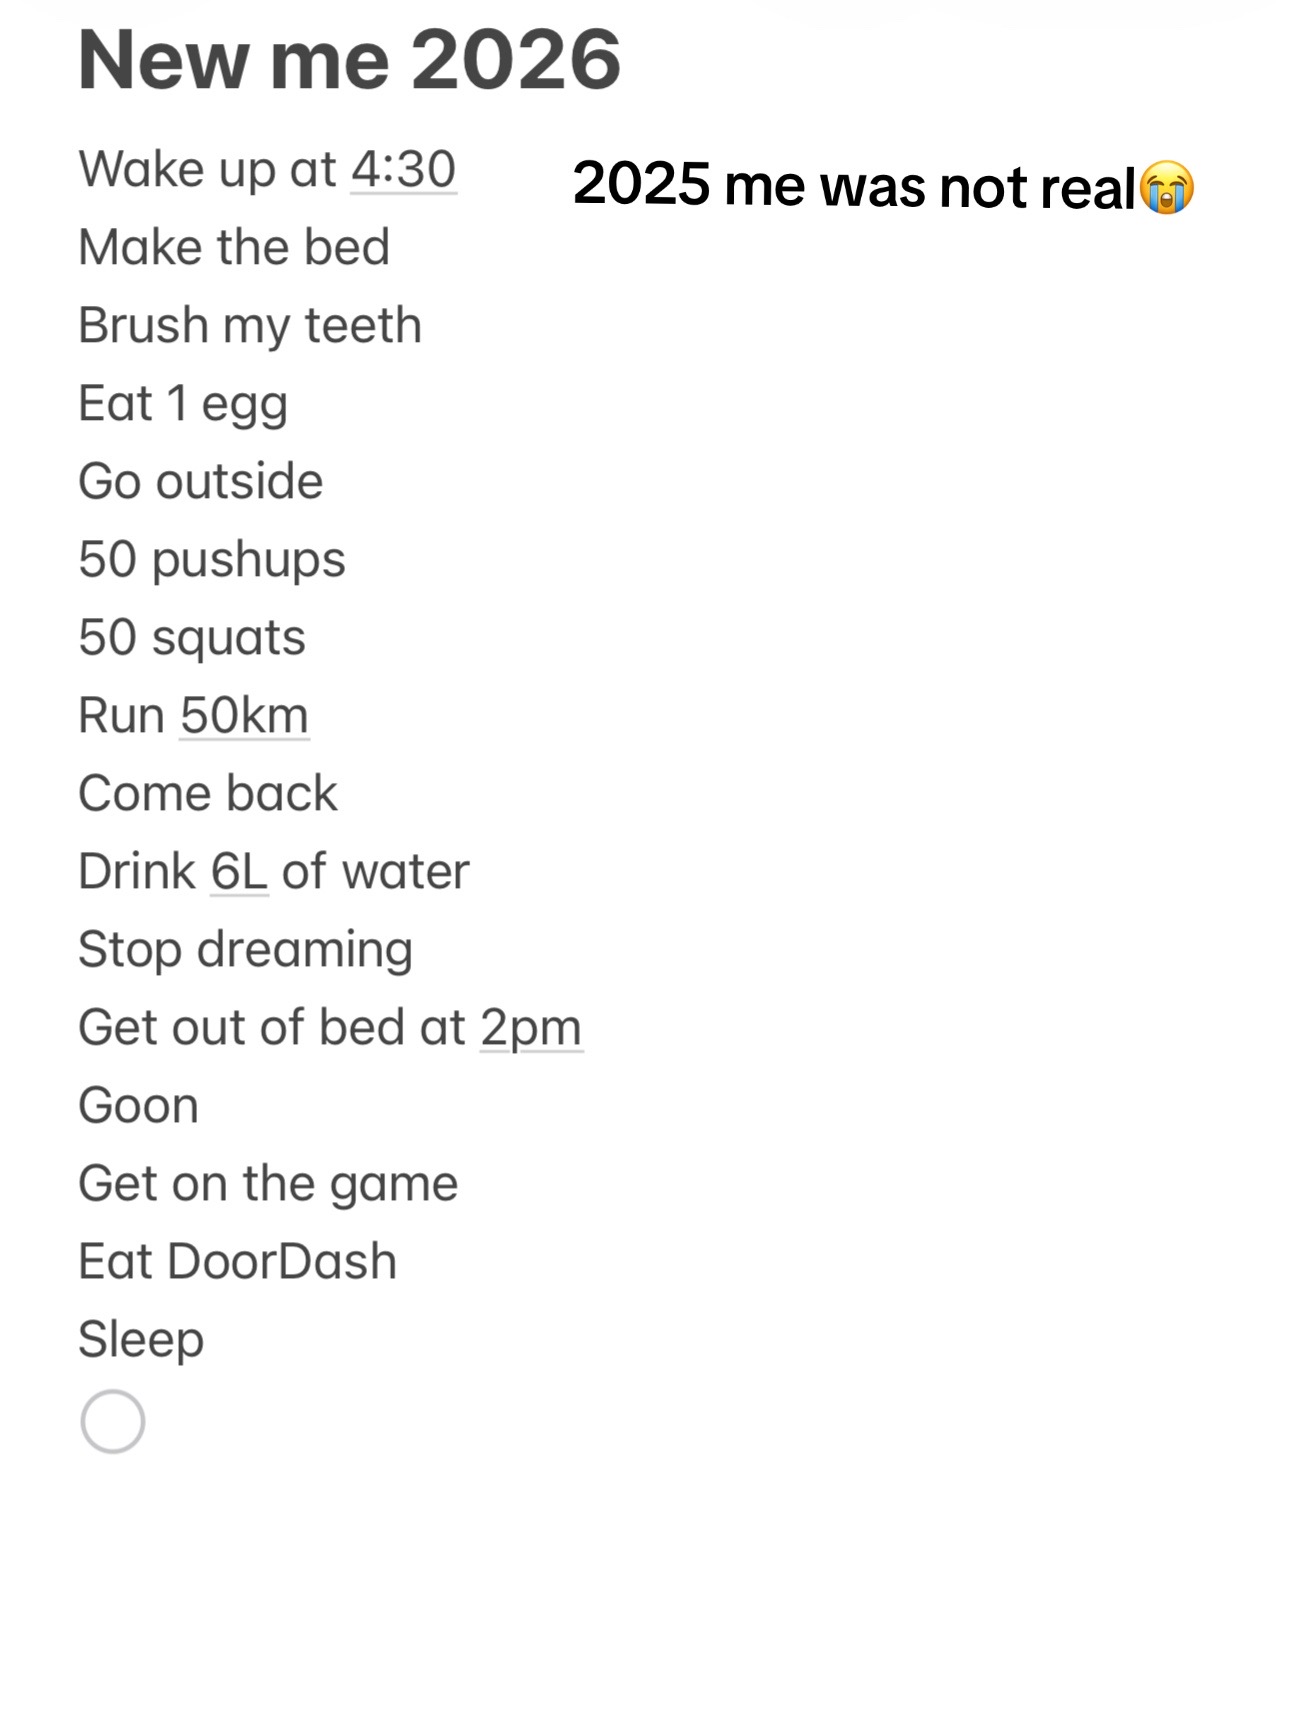The image size is (1310, 1726).
Task: Select the 'Go outside' line
Action: [201, 481]
